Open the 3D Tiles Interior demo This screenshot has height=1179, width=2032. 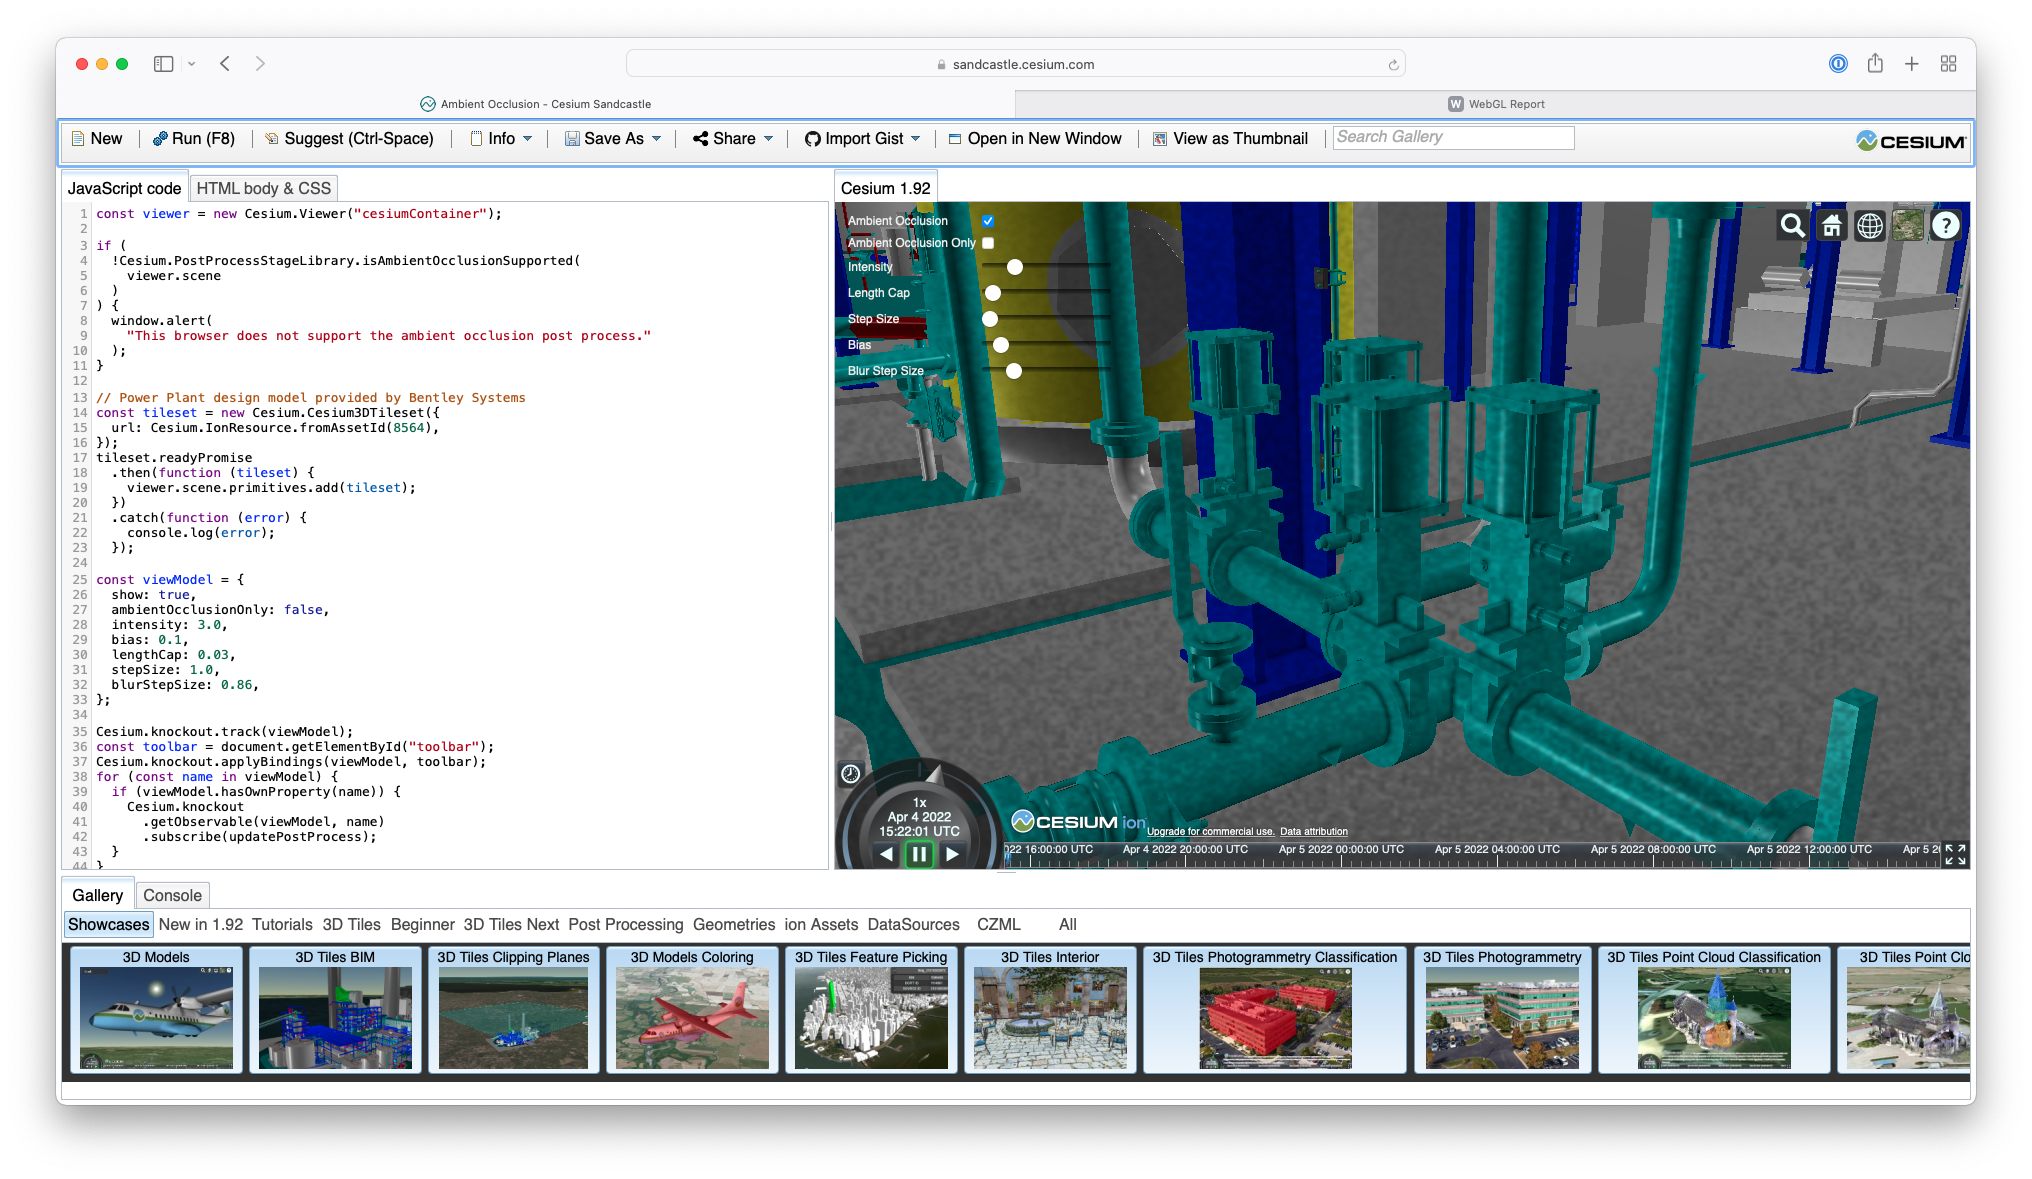(x=1050, y=1010)
